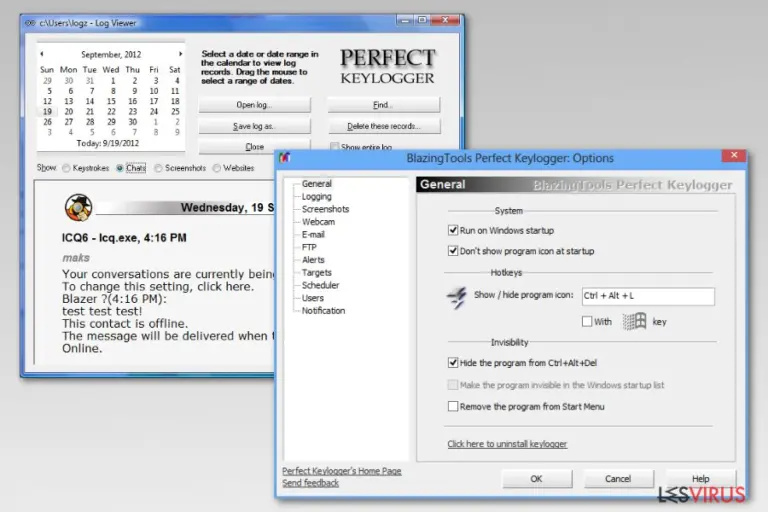Click the Options dialog title bar icon
Image resolution: width=768 pixels, height=512 pixels.
pyautogui.click(x=285, y=158)
